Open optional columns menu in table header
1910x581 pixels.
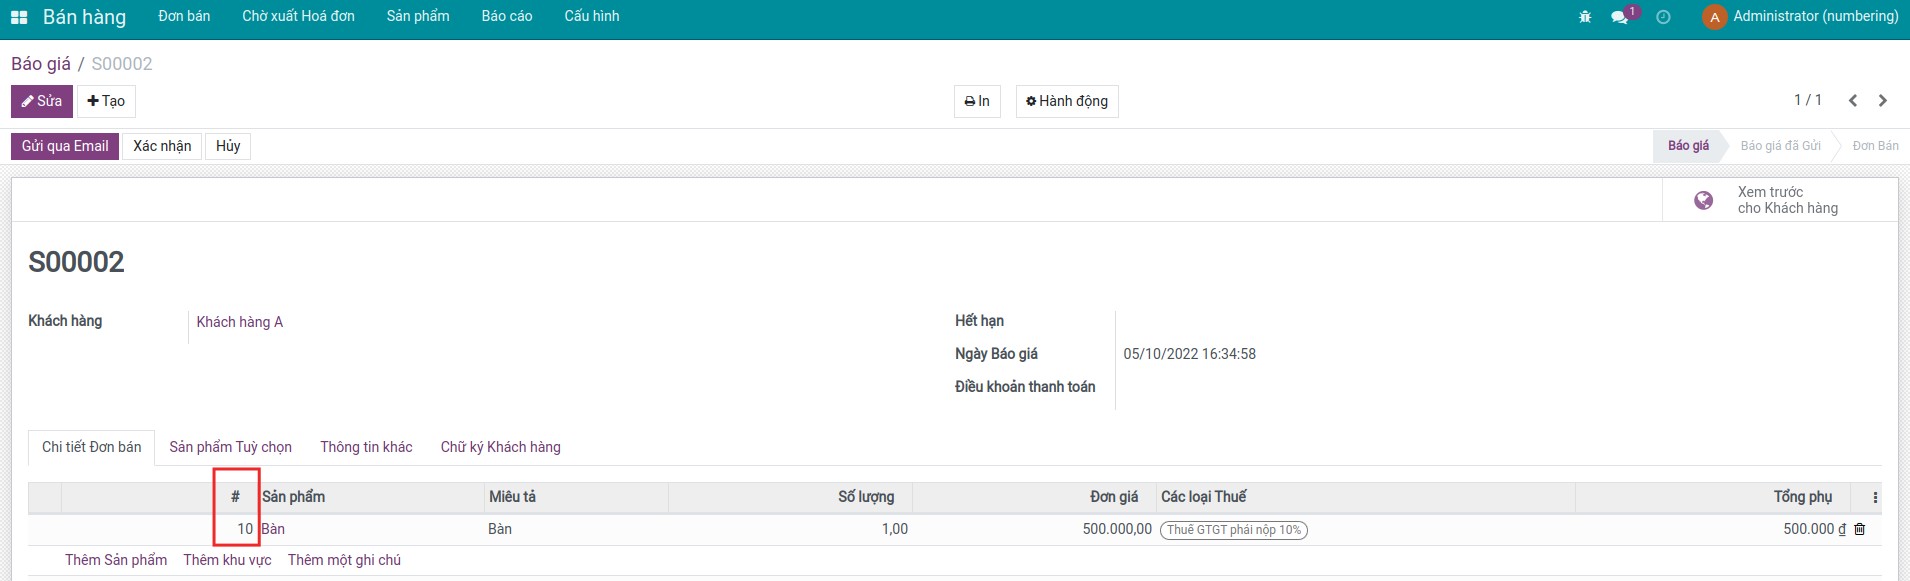[1875, 497]
